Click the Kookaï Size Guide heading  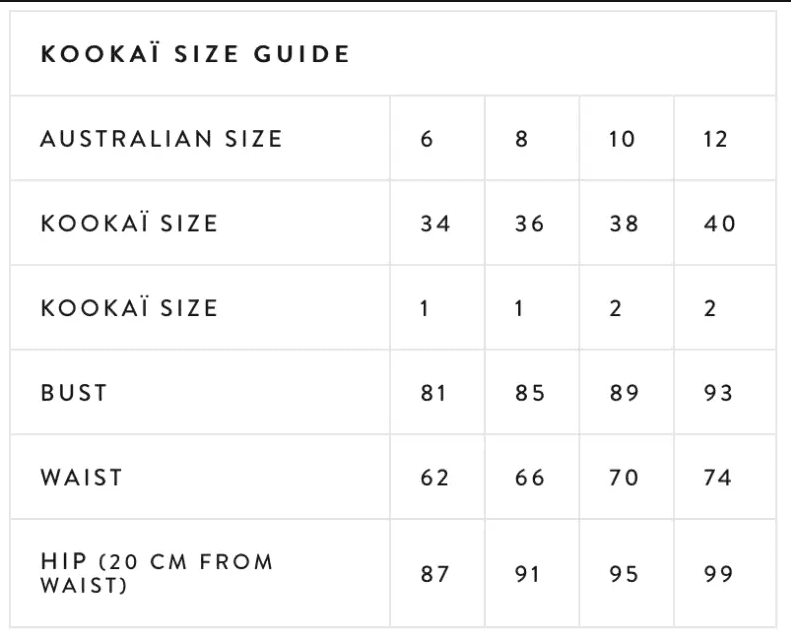click(195, 54)
